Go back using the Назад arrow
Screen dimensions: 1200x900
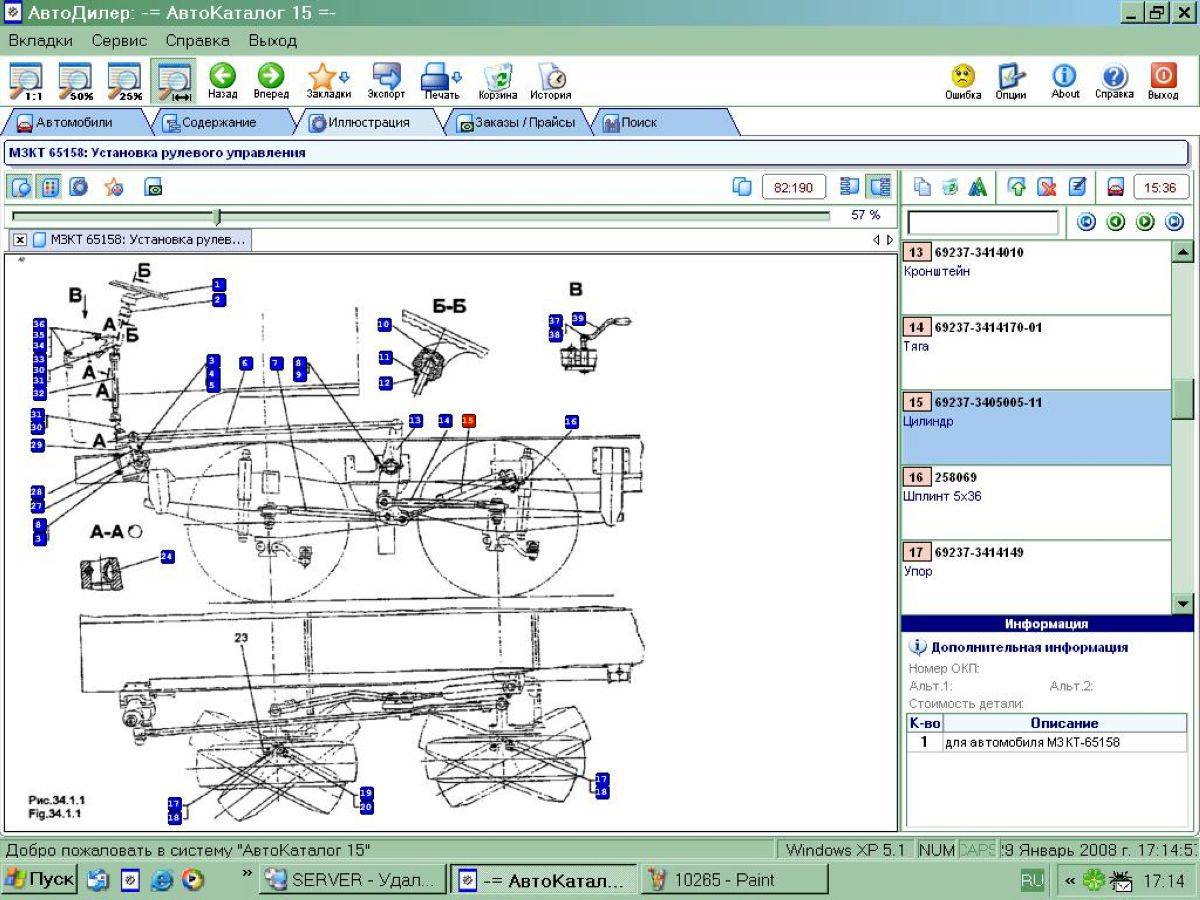(222, 80)
